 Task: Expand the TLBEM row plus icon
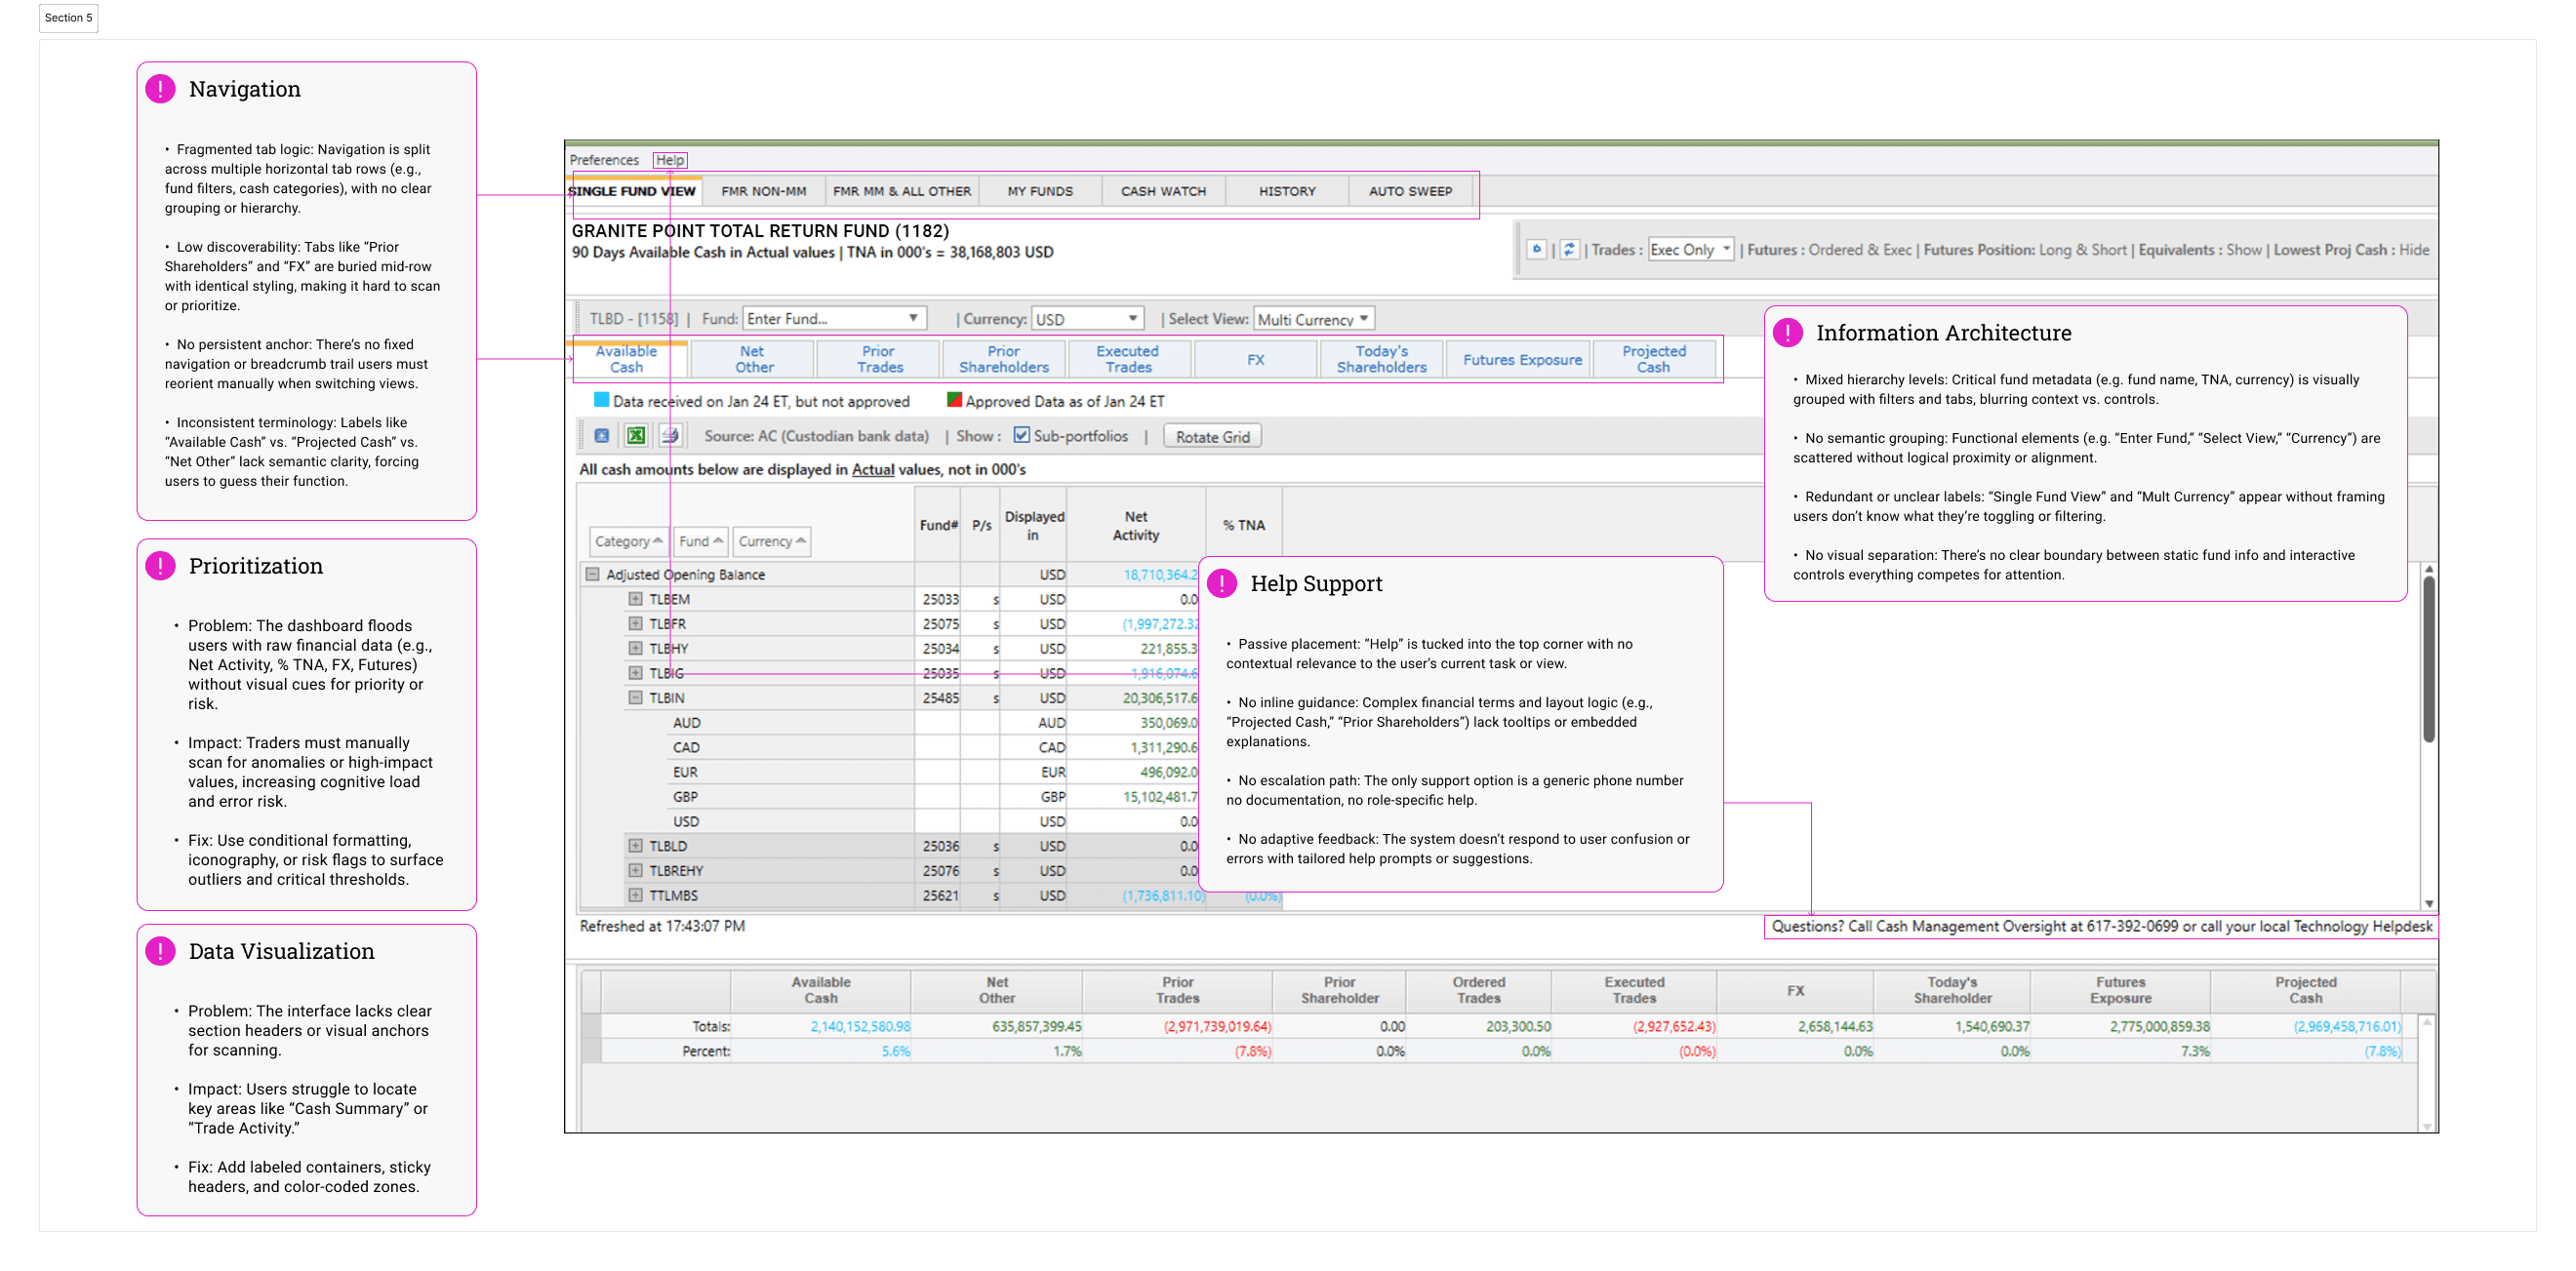(635, 599)
